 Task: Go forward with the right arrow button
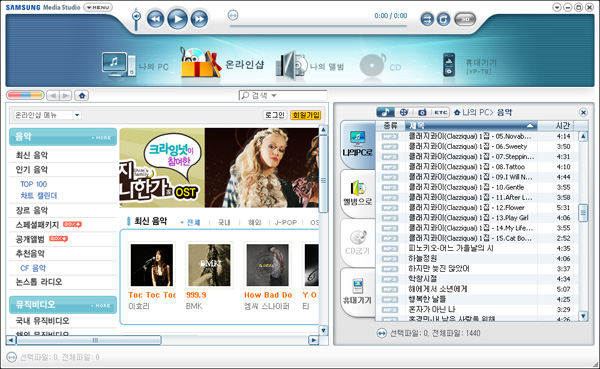pyautogui.click(x=65, y=95)
